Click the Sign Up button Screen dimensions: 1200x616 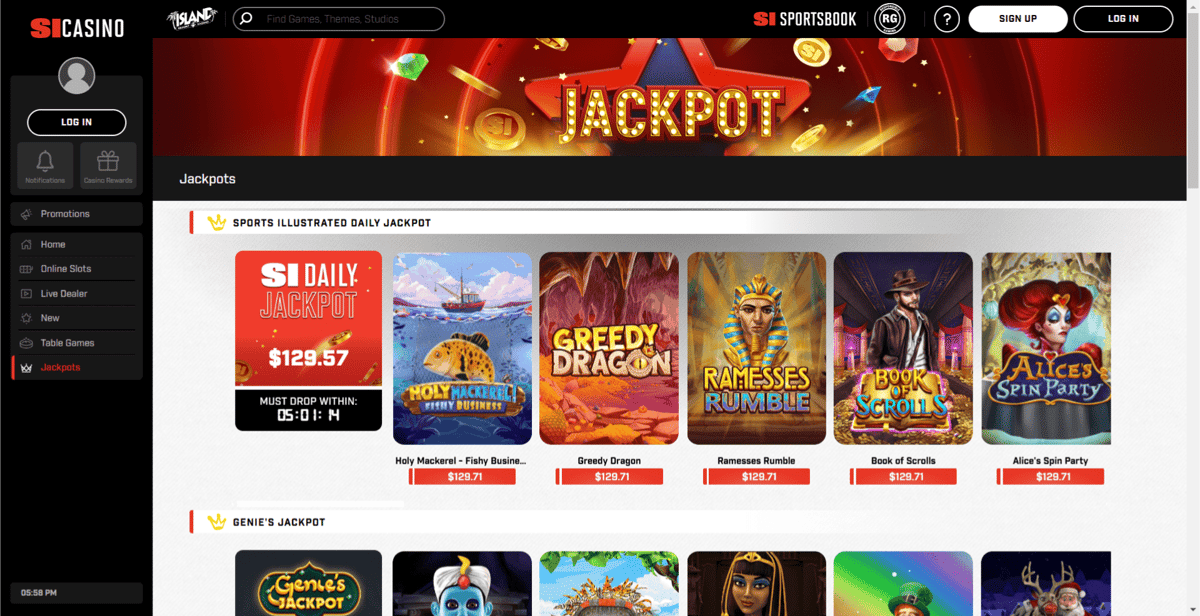tap(1018, 19)
